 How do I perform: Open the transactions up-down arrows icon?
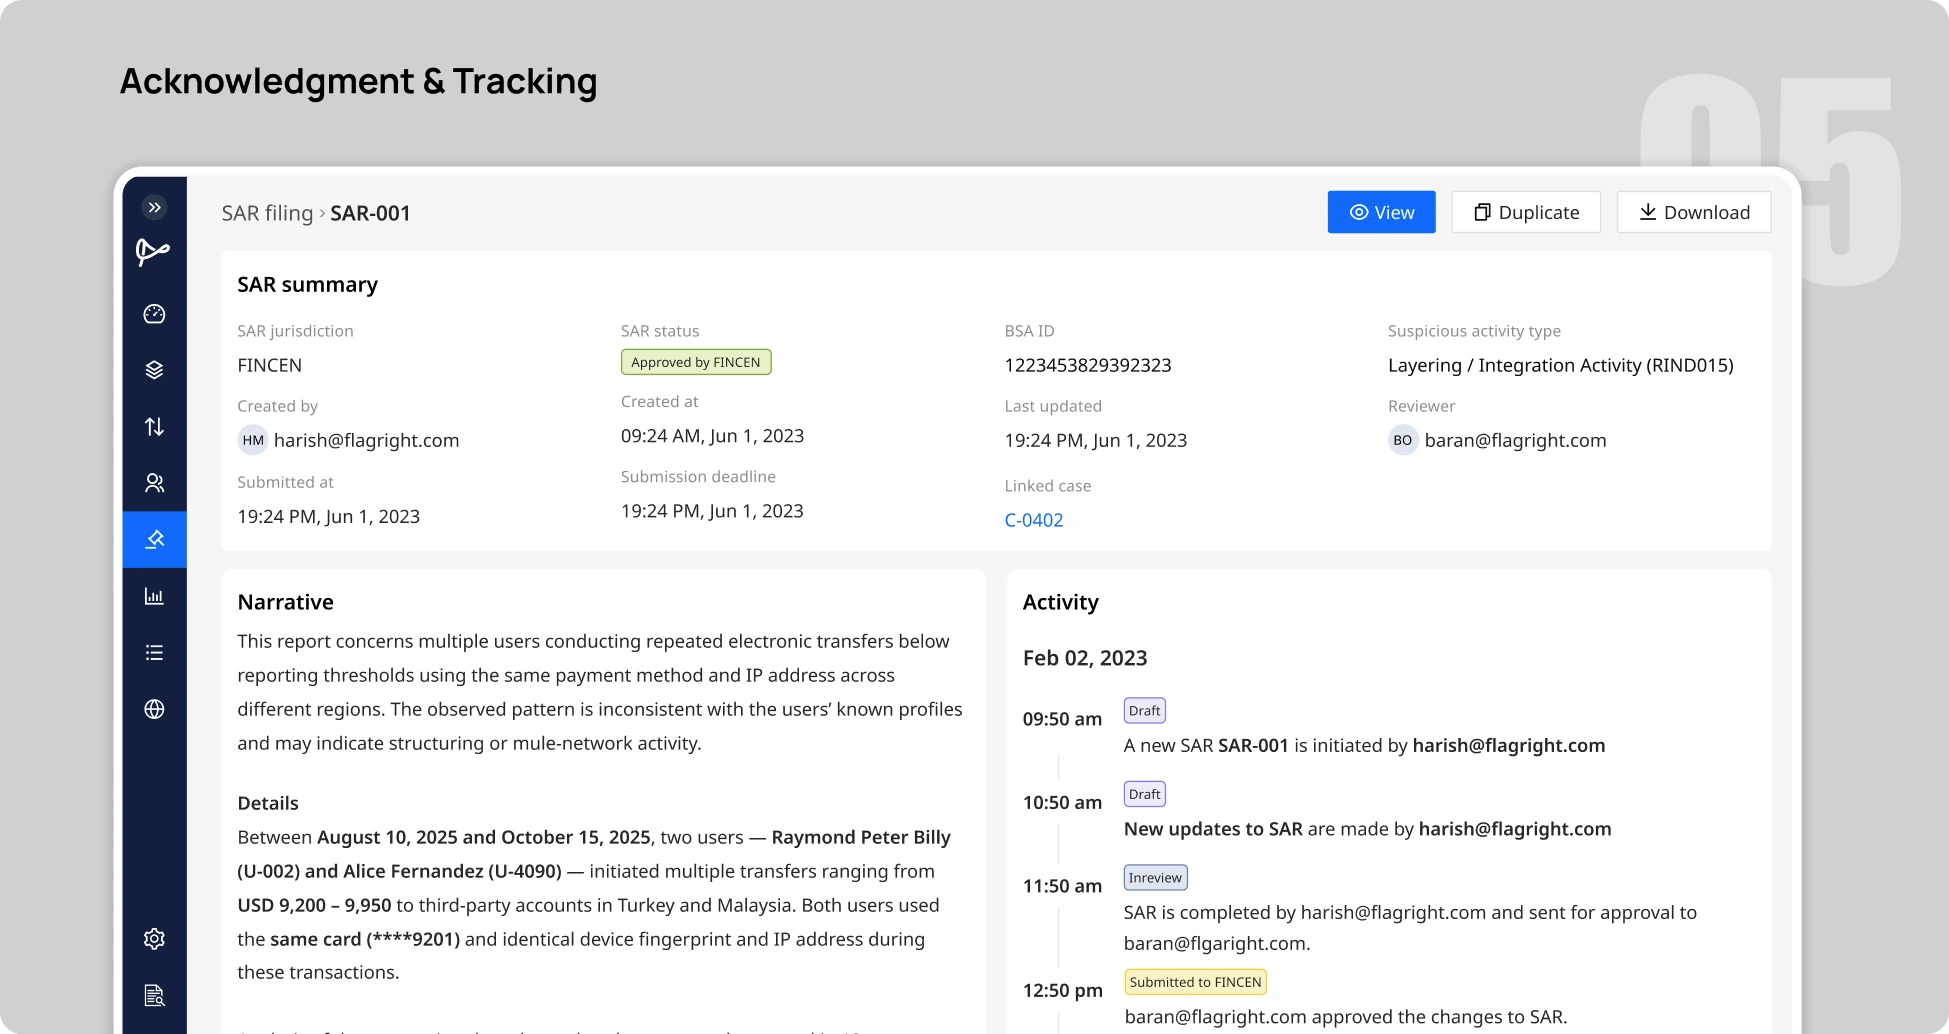154,427
